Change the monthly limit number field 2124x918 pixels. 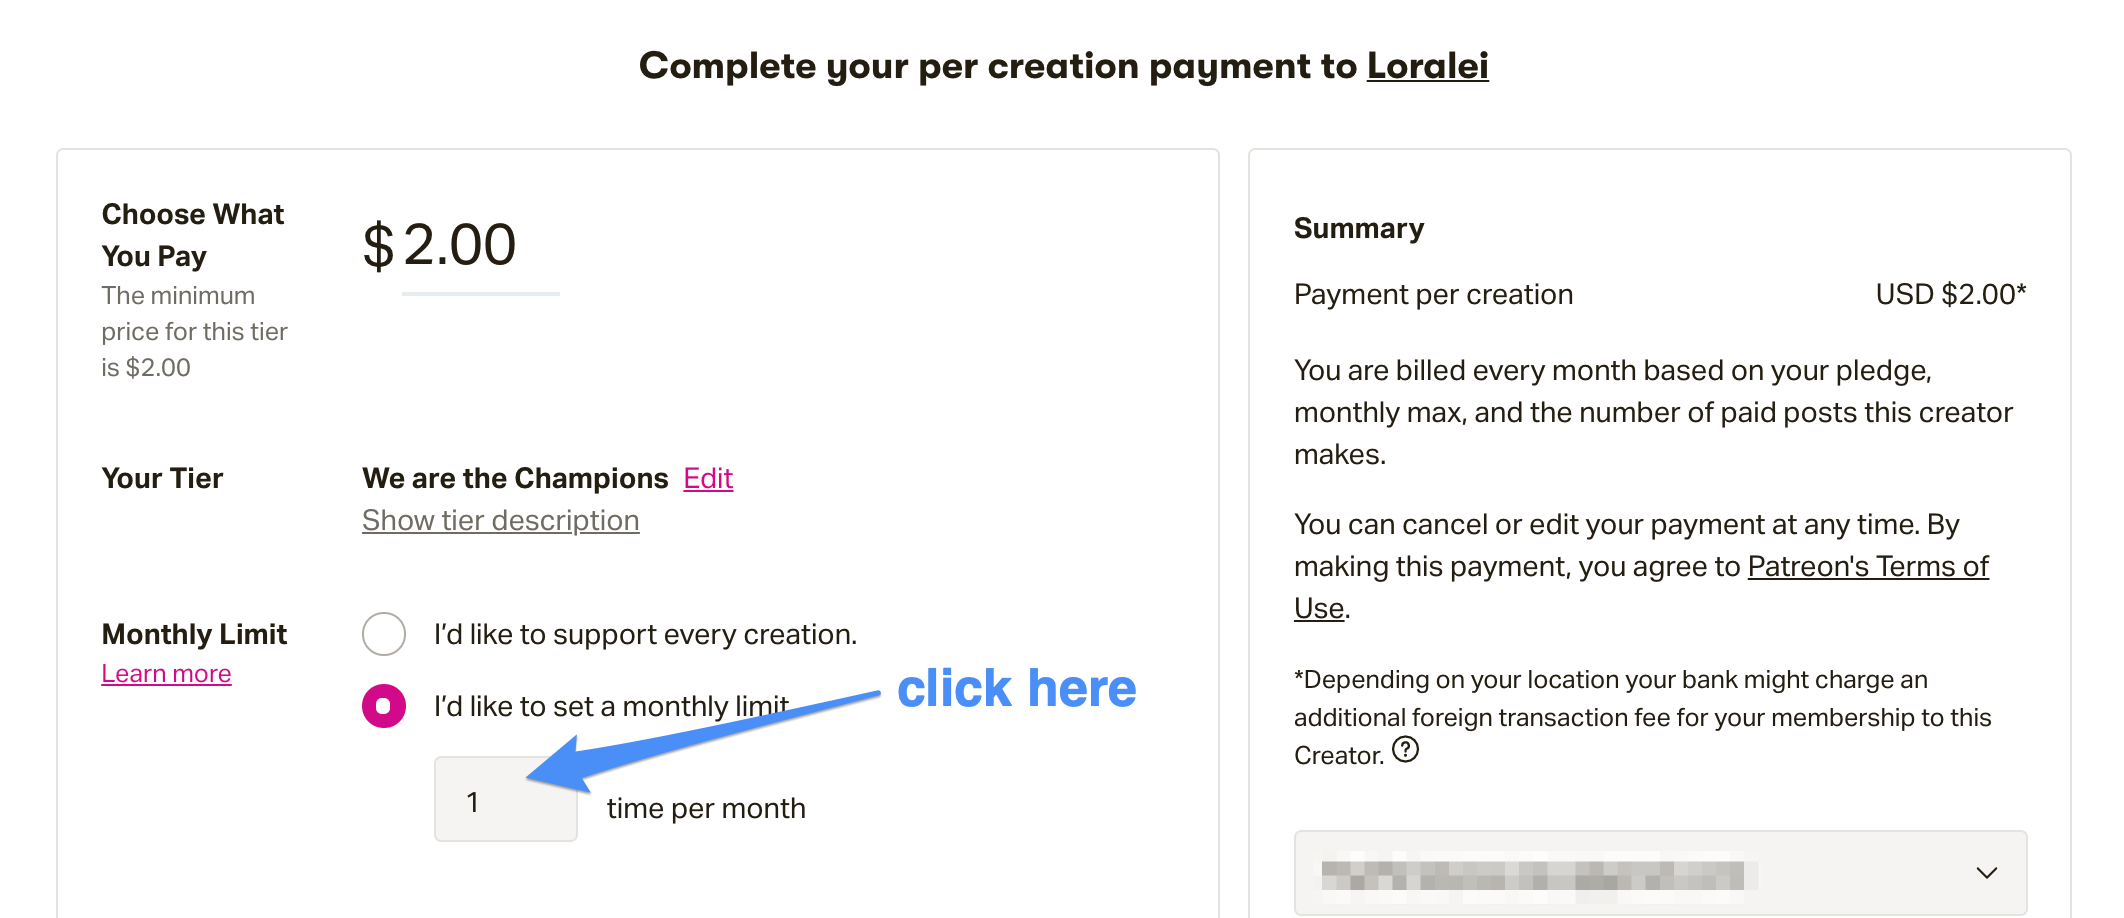point(505,800)
